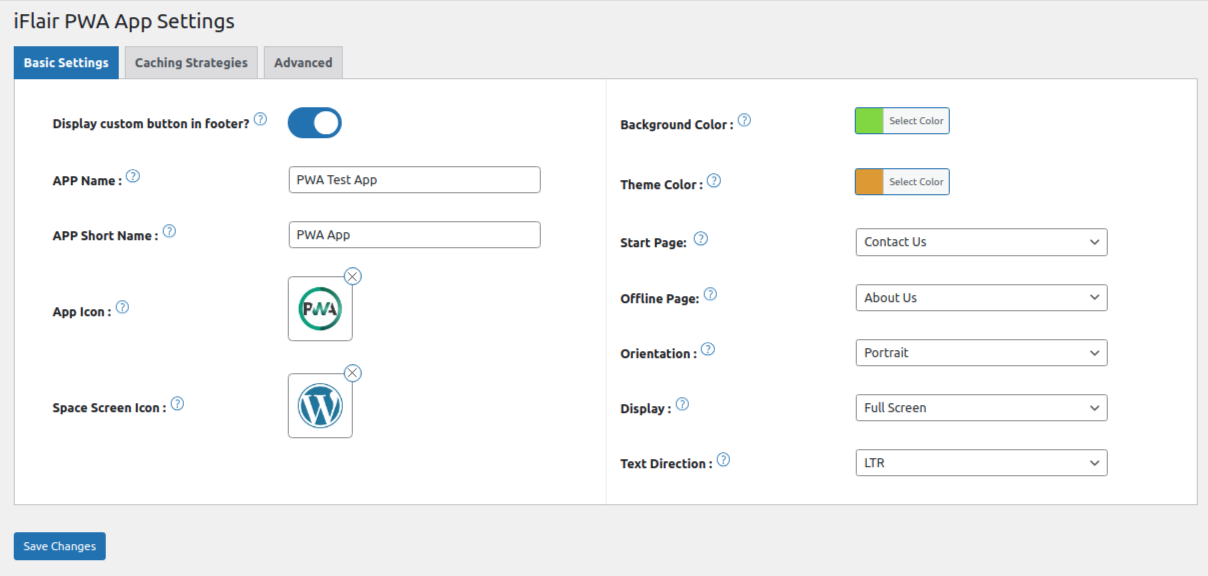Remove the WordPress space screen icon
The image size is (1208, 576).
coord(352,372)
